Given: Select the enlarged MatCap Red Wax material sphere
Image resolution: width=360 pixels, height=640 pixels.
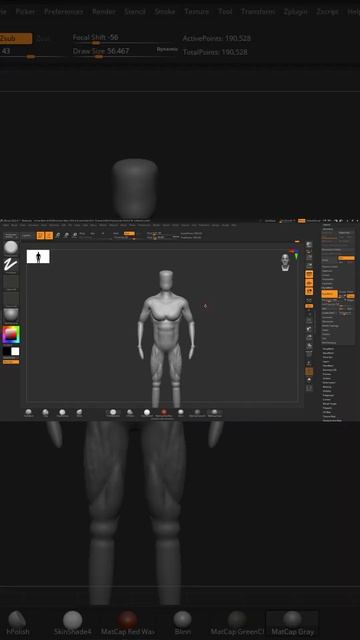Looking at the screenshot, I should point(128,623).
